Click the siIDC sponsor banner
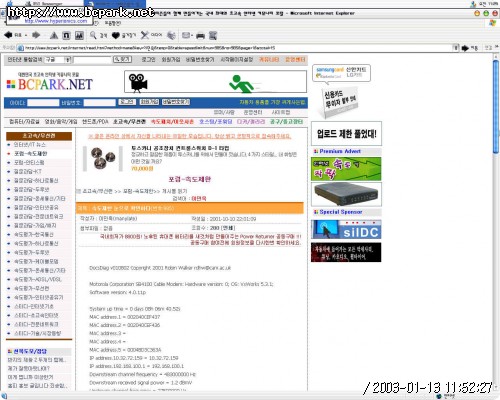 pos(346,229)
